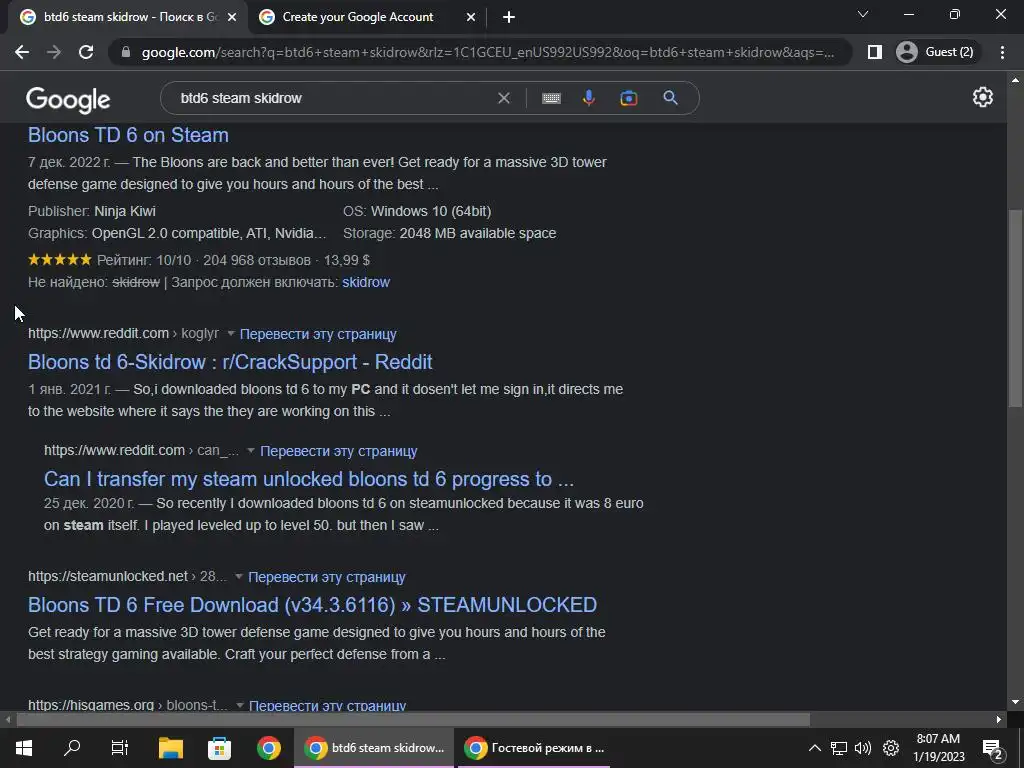Translate the hisgames.org result page
The height and width of the screenshot is (768, 1024).
[327, 705]
